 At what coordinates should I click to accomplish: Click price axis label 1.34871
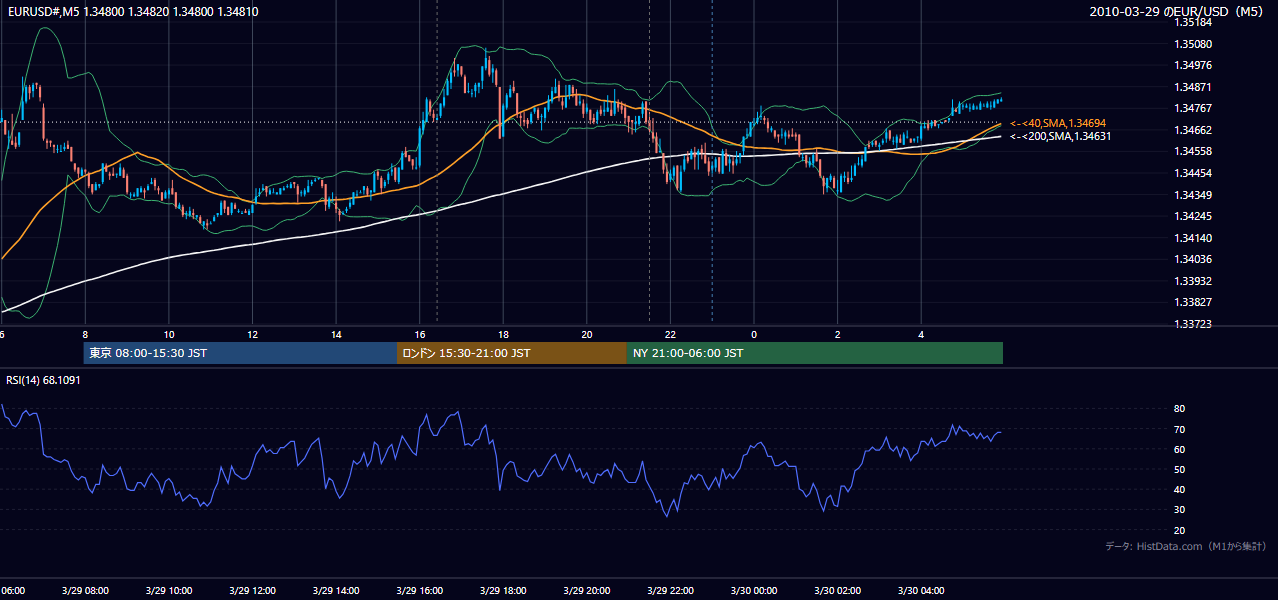coord(1193,87)
